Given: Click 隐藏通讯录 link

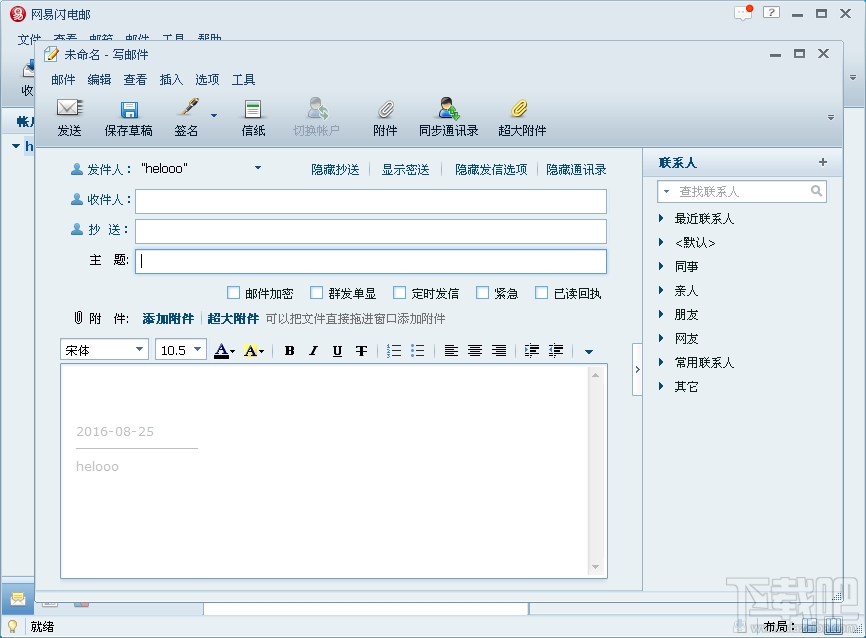Looking at the screenshot, I should coord(576,170).
